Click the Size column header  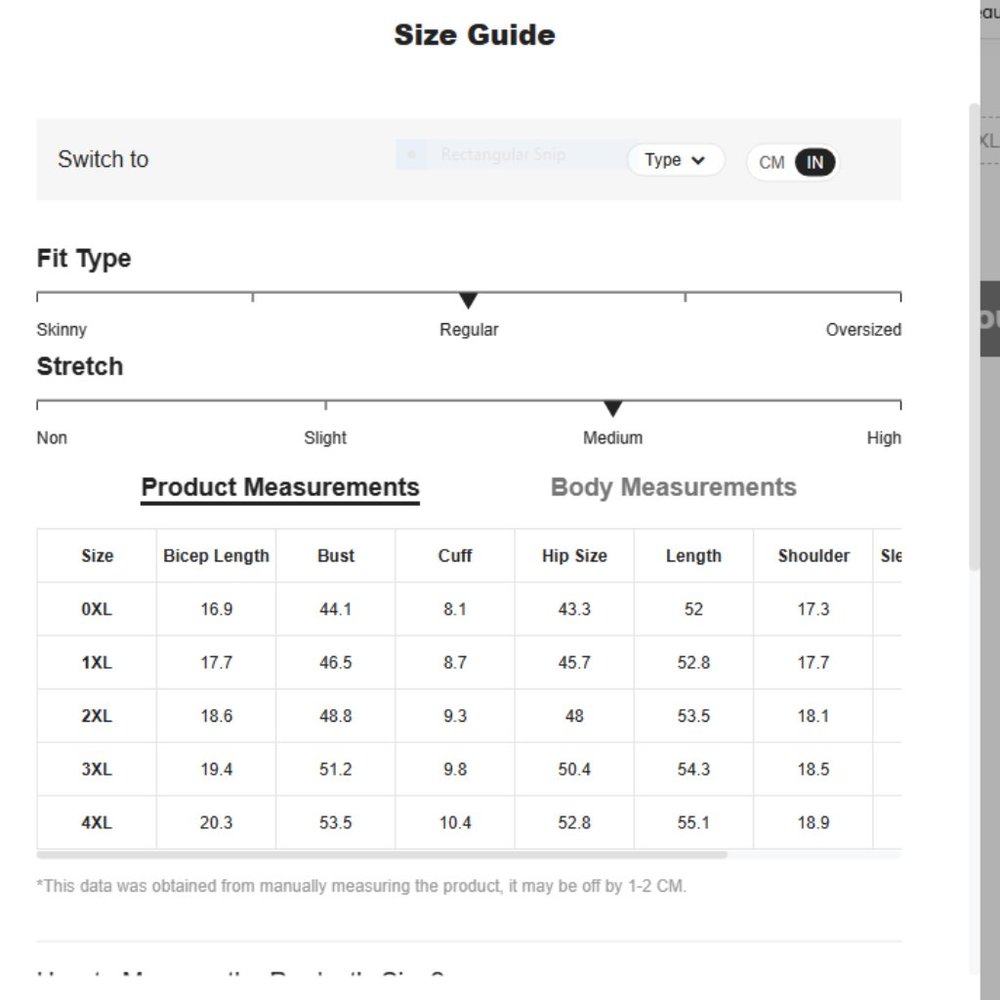coord(97,555)
